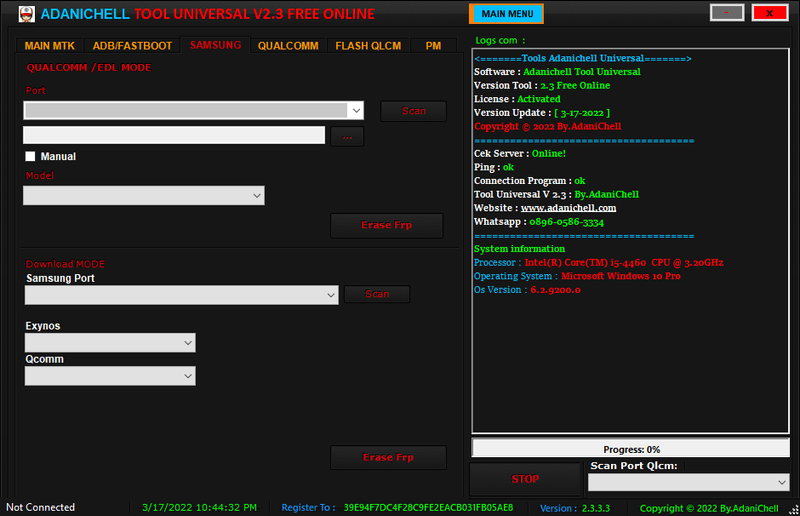
Task: Browse for file with the ... button
Action: point(347,136)
